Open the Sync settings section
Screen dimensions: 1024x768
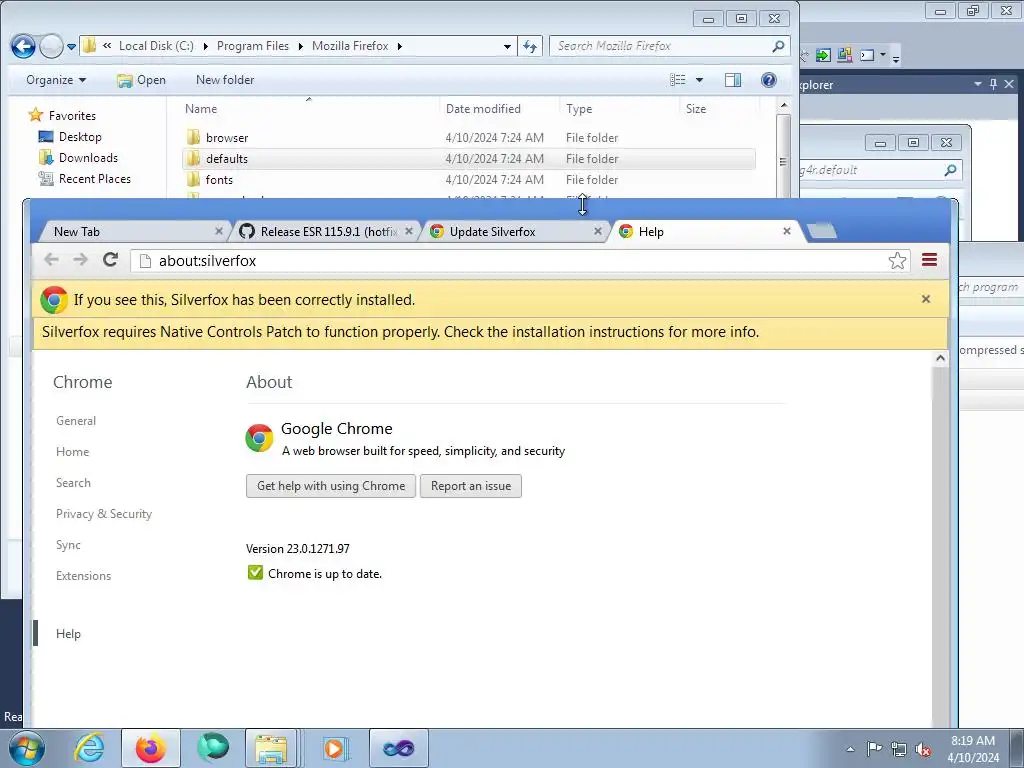(68, 545)
